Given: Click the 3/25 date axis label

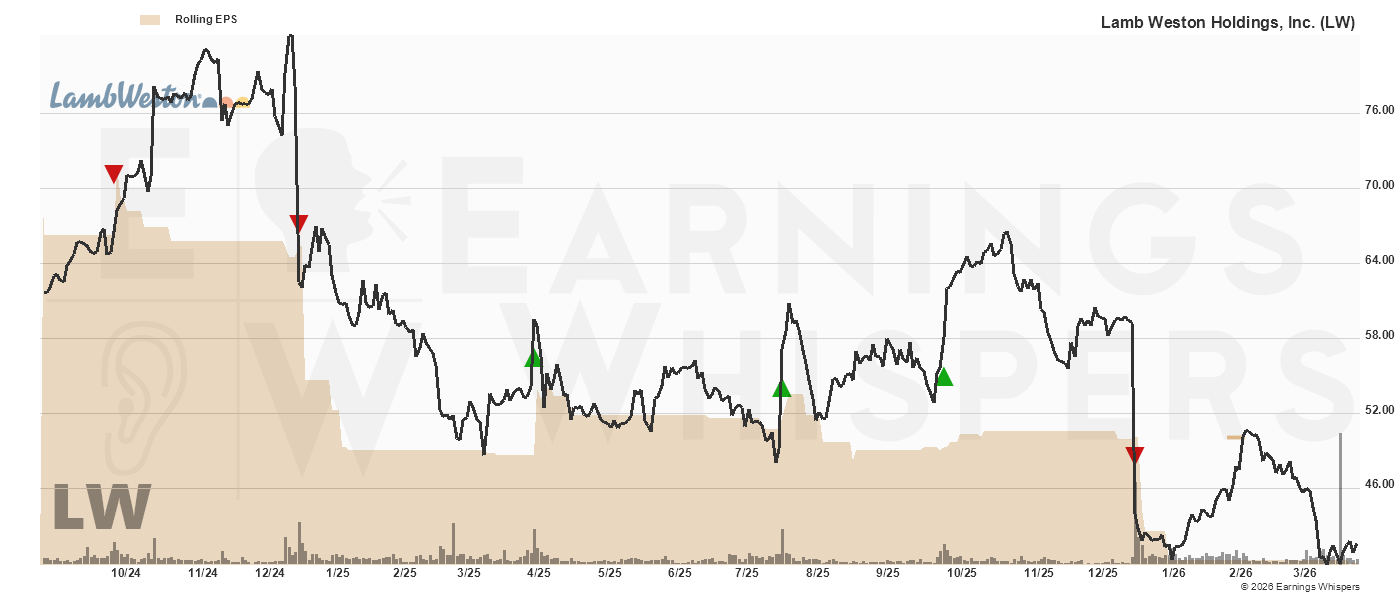Looking at the screenshot, I should tap(469, 573).
